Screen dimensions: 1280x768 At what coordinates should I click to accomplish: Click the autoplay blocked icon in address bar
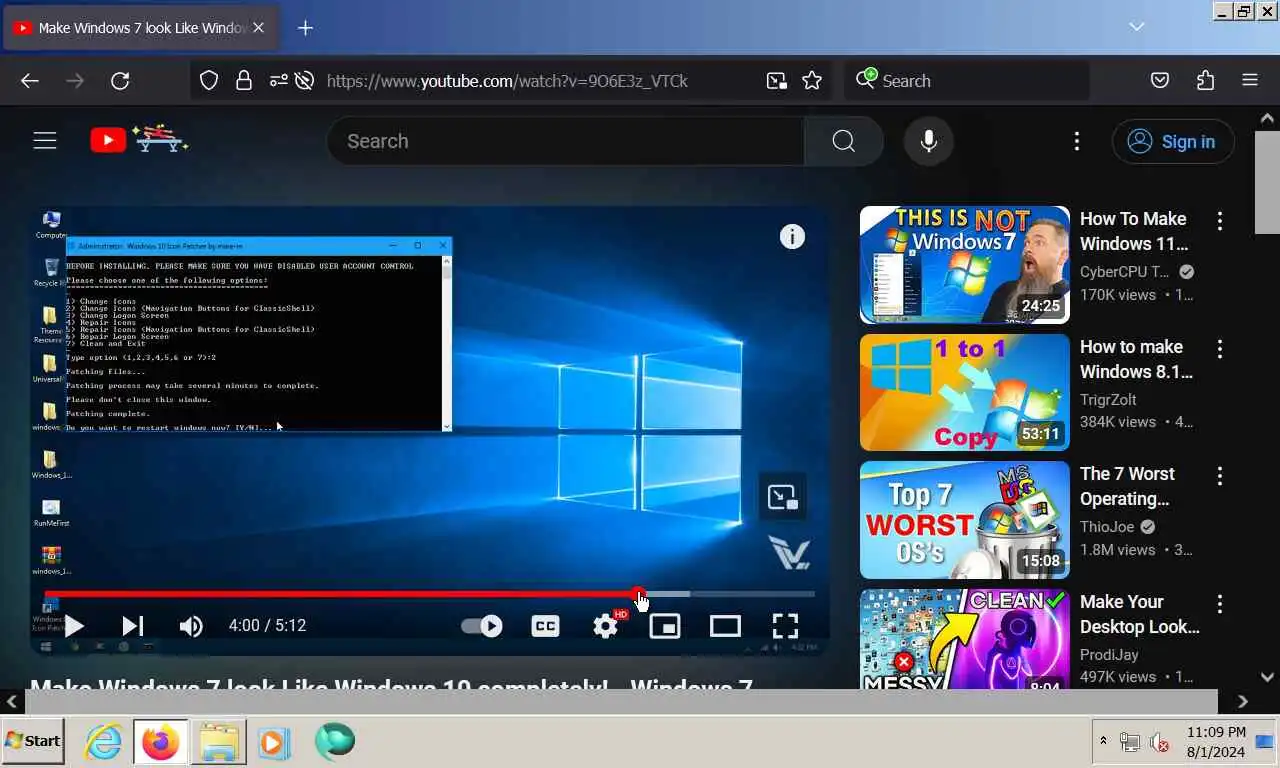click(x=305, y=81)
